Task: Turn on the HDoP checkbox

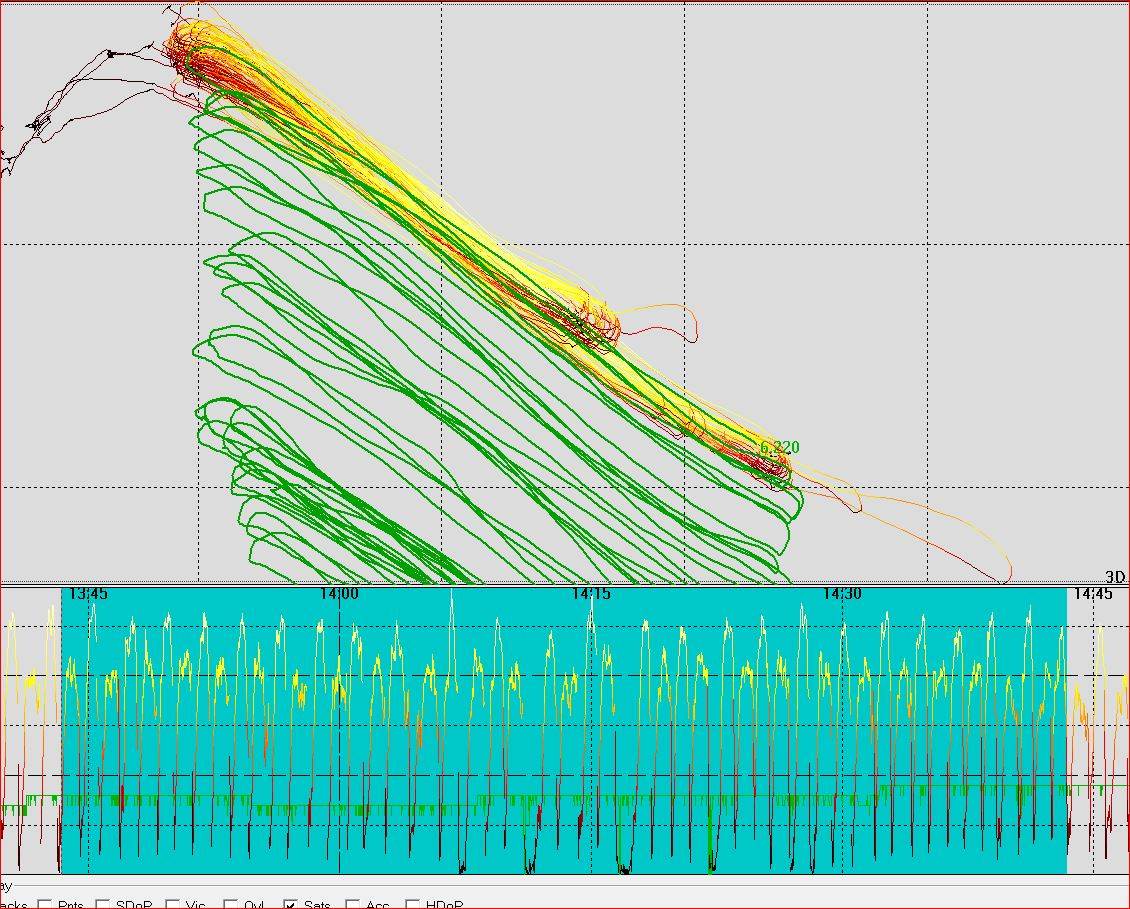Action: [412, 904]
